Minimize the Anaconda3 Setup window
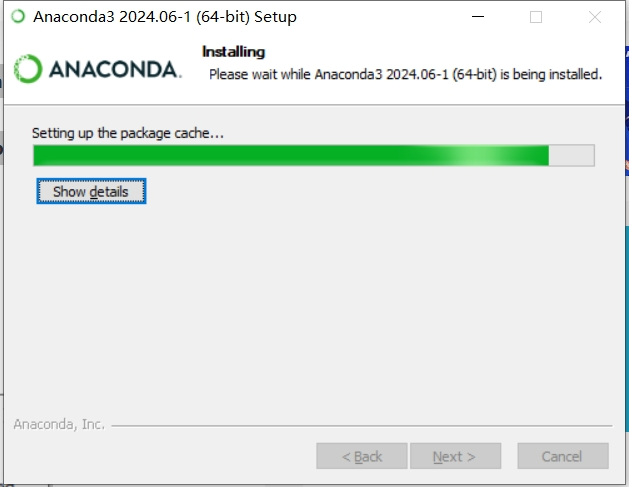 (478, 17)
